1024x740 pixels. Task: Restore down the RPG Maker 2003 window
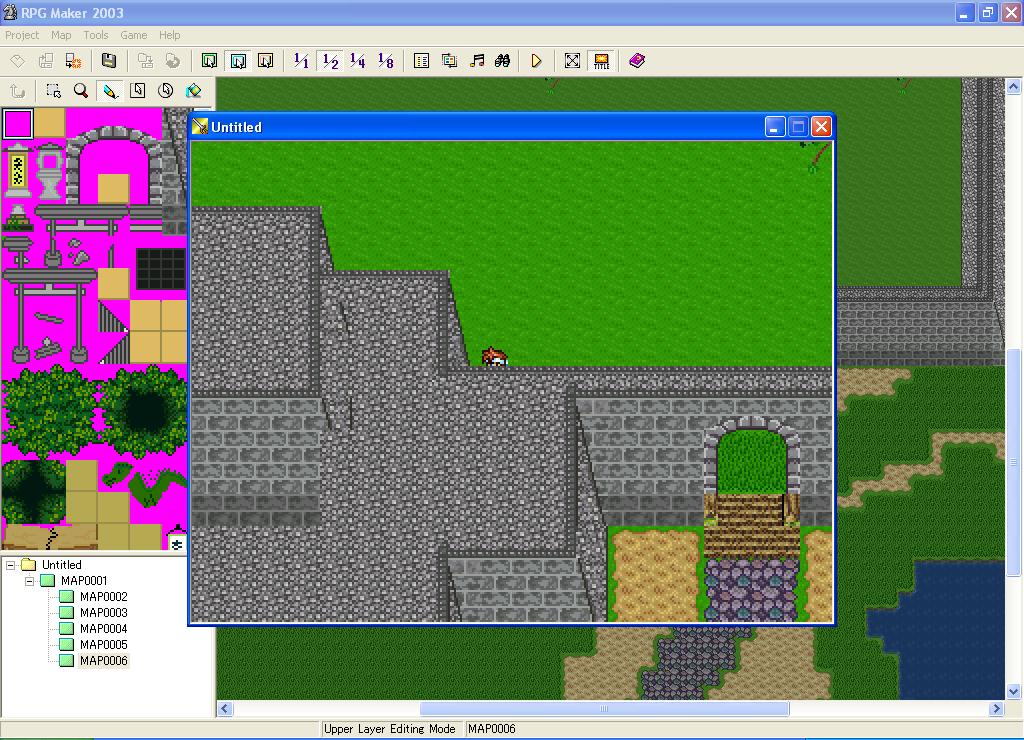point(987,13)
